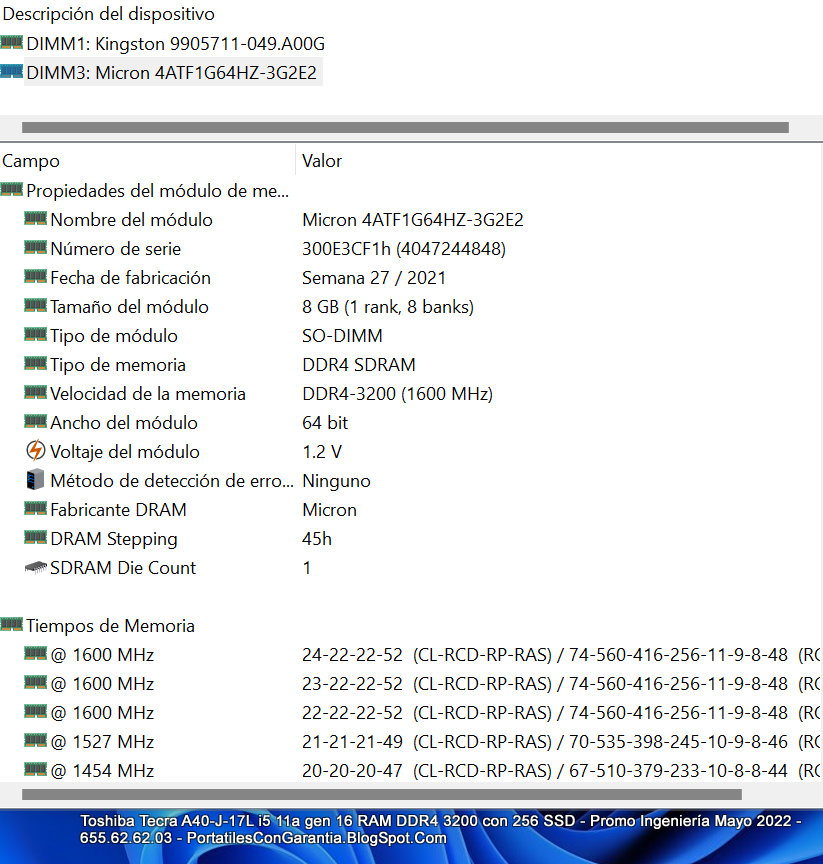Image resolution: width=823 pixels, height=864 pixels.
Task: Click the memory icon beside Velocidad de la memoria
Action: coord(36,393)
